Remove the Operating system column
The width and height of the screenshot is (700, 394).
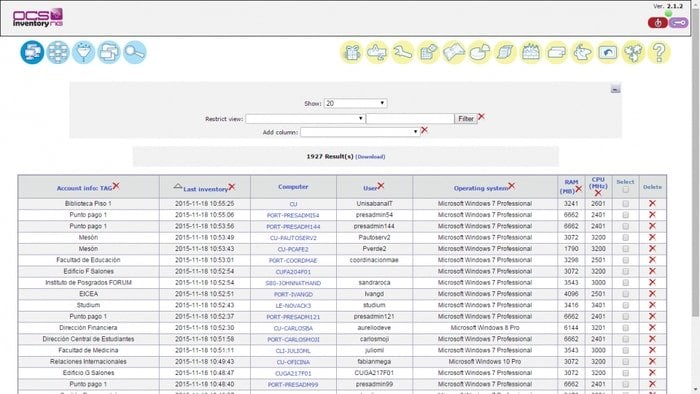[512, 186]
